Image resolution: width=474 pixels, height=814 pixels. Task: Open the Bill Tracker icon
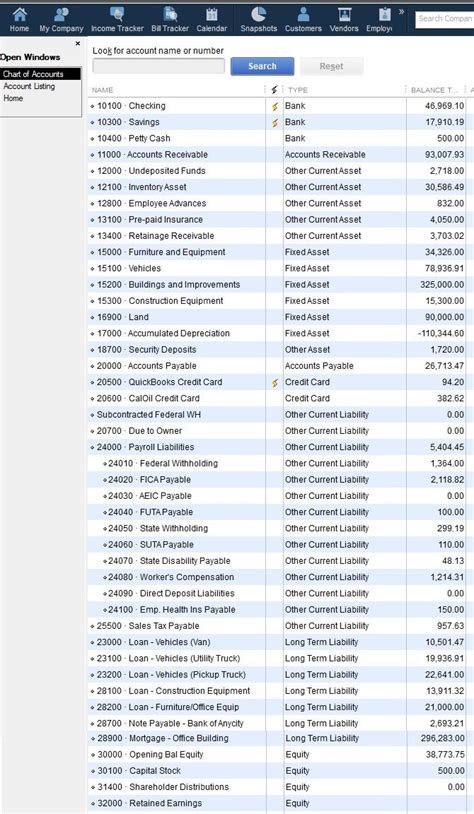click(x=170, y=15)
